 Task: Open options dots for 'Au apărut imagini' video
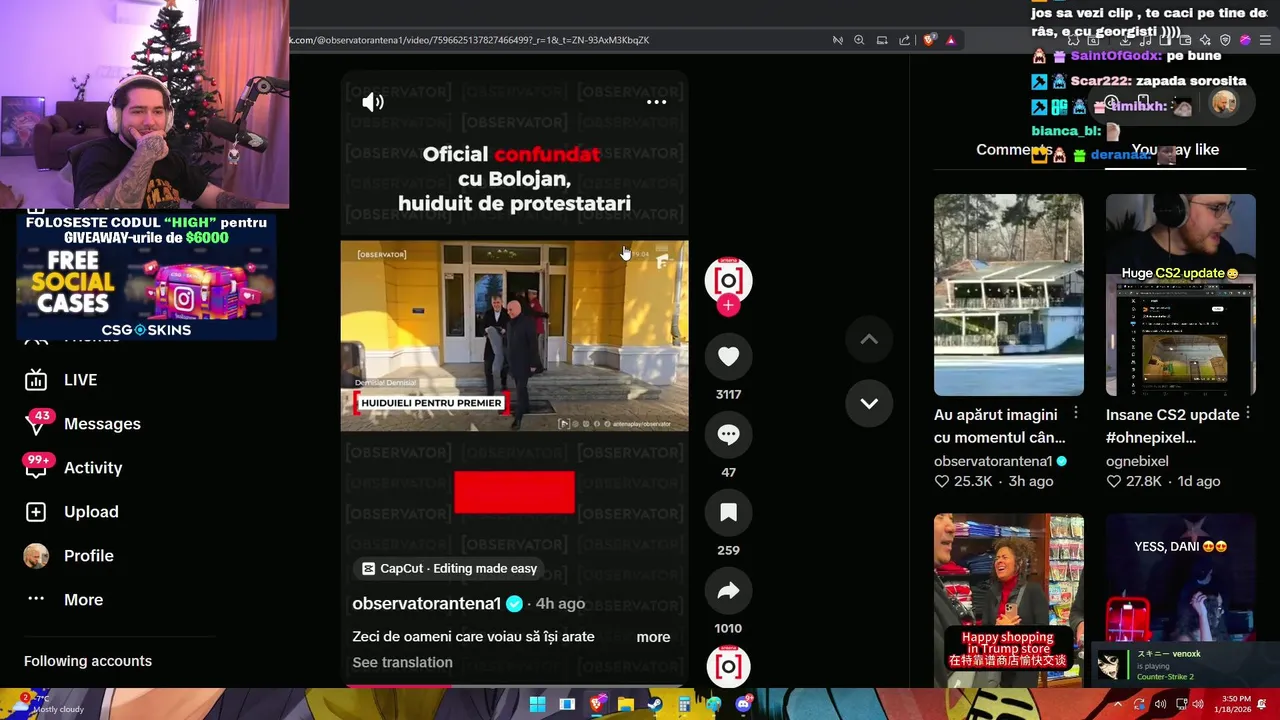(x=1076, y=413)
